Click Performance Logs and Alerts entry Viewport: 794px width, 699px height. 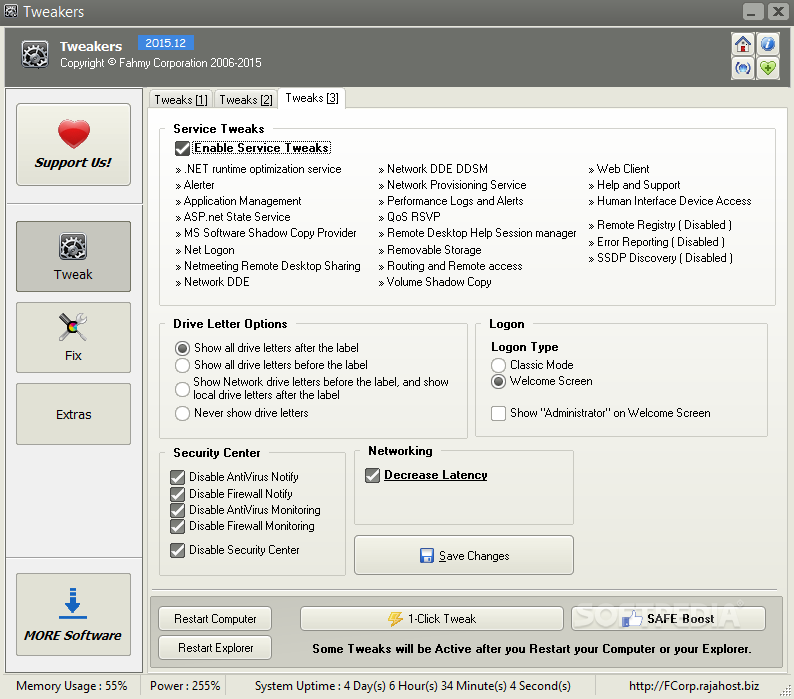[x=451, y=201]
